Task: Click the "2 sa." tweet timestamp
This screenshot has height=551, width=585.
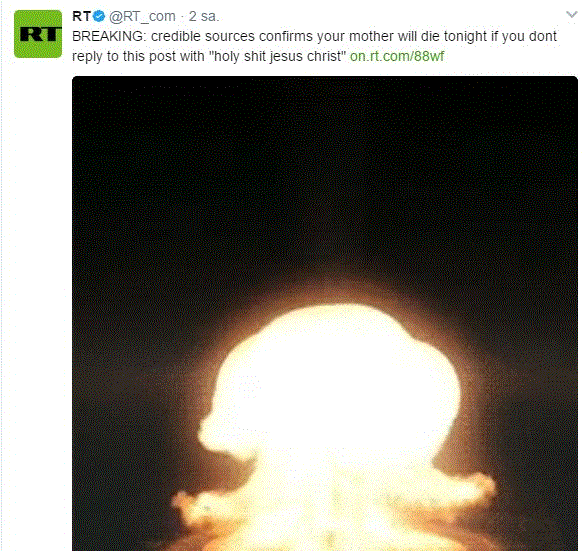Action: [x=204, y=16]
